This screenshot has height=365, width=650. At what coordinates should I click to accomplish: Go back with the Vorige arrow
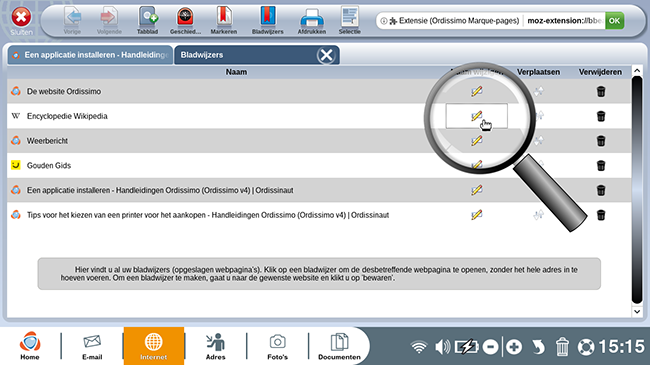tap(73, 20)
